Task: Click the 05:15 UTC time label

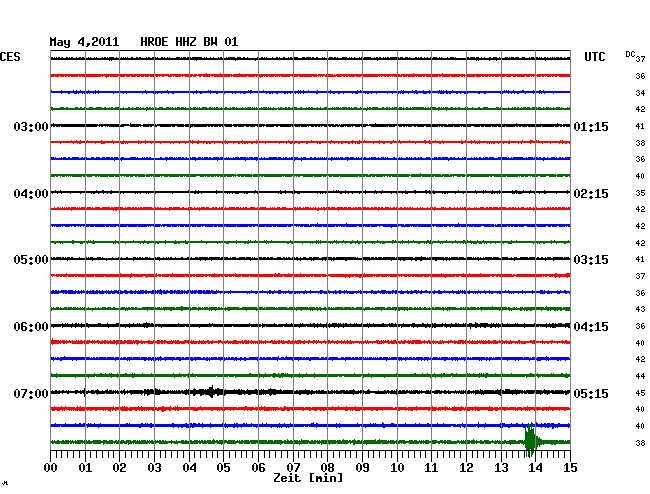Action: (591, 393)
